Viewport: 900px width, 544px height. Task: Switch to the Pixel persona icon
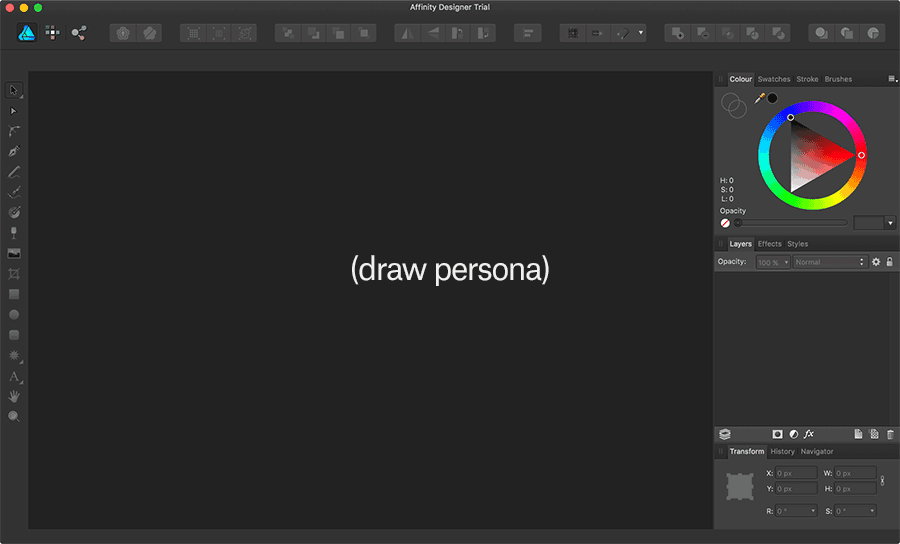52,33
